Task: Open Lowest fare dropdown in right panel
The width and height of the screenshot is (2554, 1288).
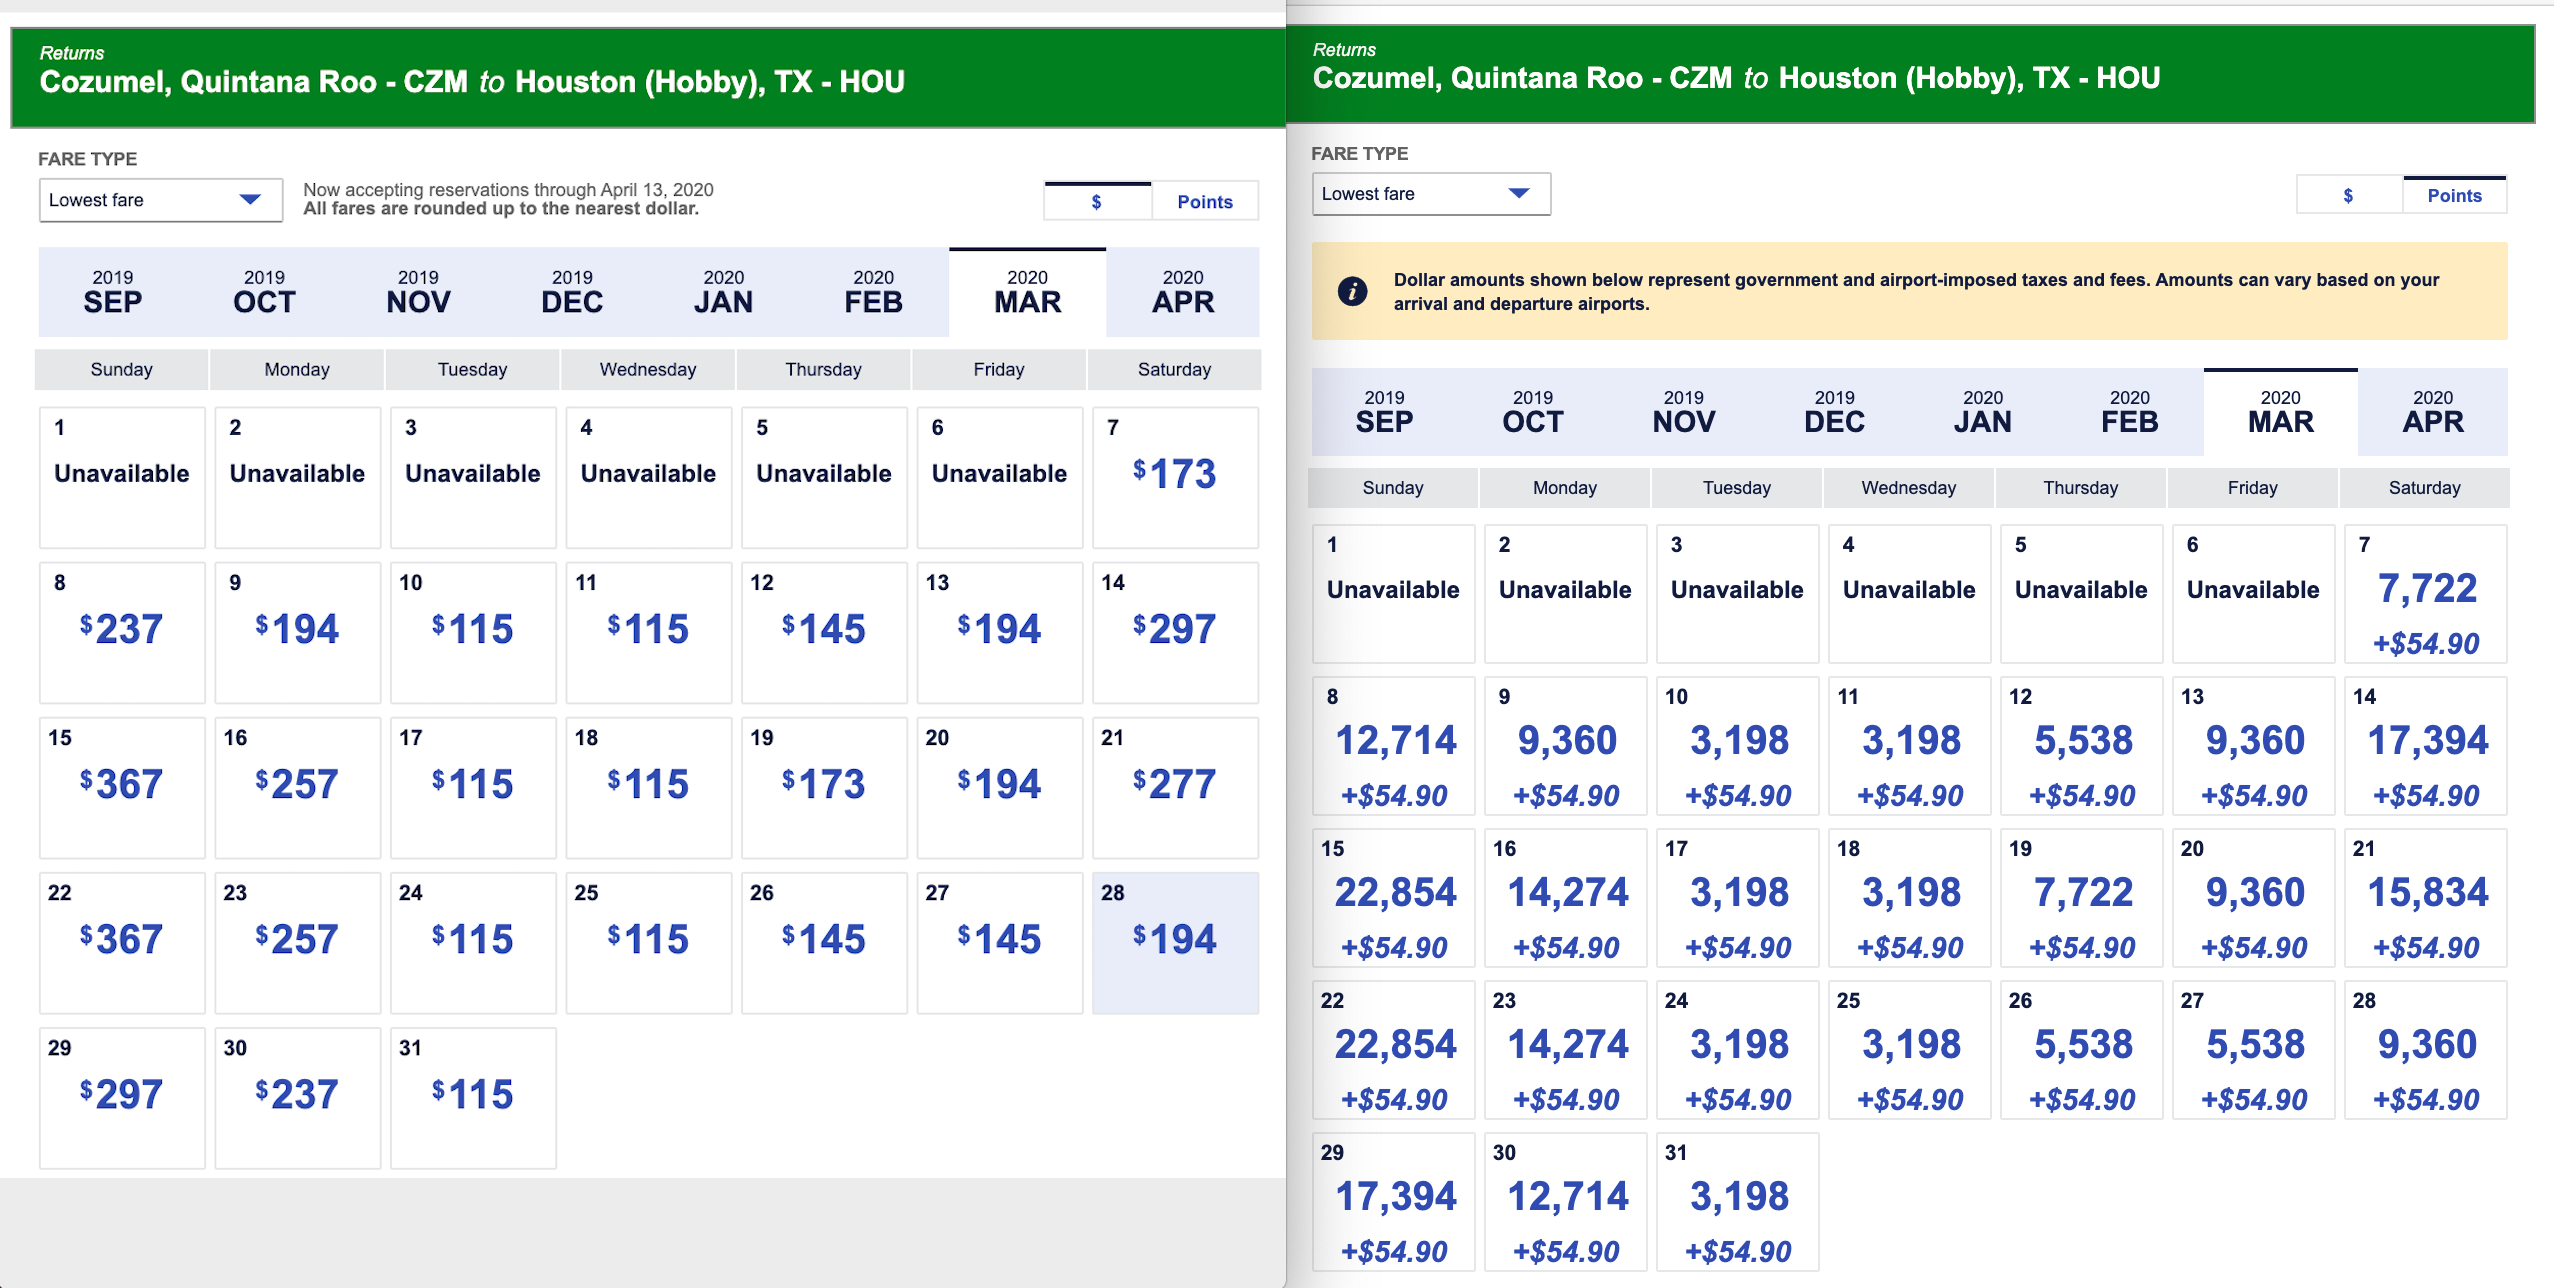Action: [x=1430, y=194]
